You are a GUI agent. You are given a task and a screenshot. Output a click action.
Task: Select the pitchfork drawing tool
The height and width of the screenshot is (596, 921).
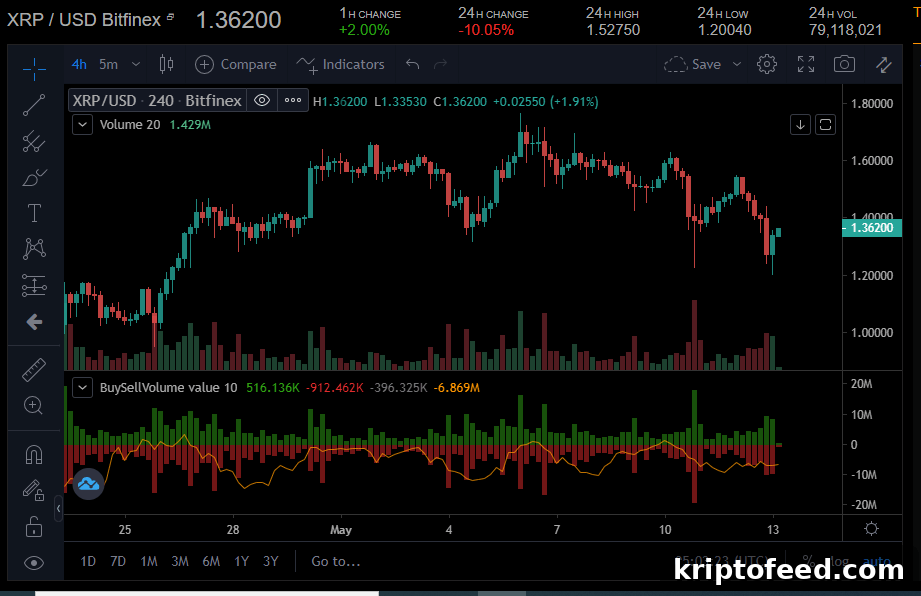click(x=34, y=142)
